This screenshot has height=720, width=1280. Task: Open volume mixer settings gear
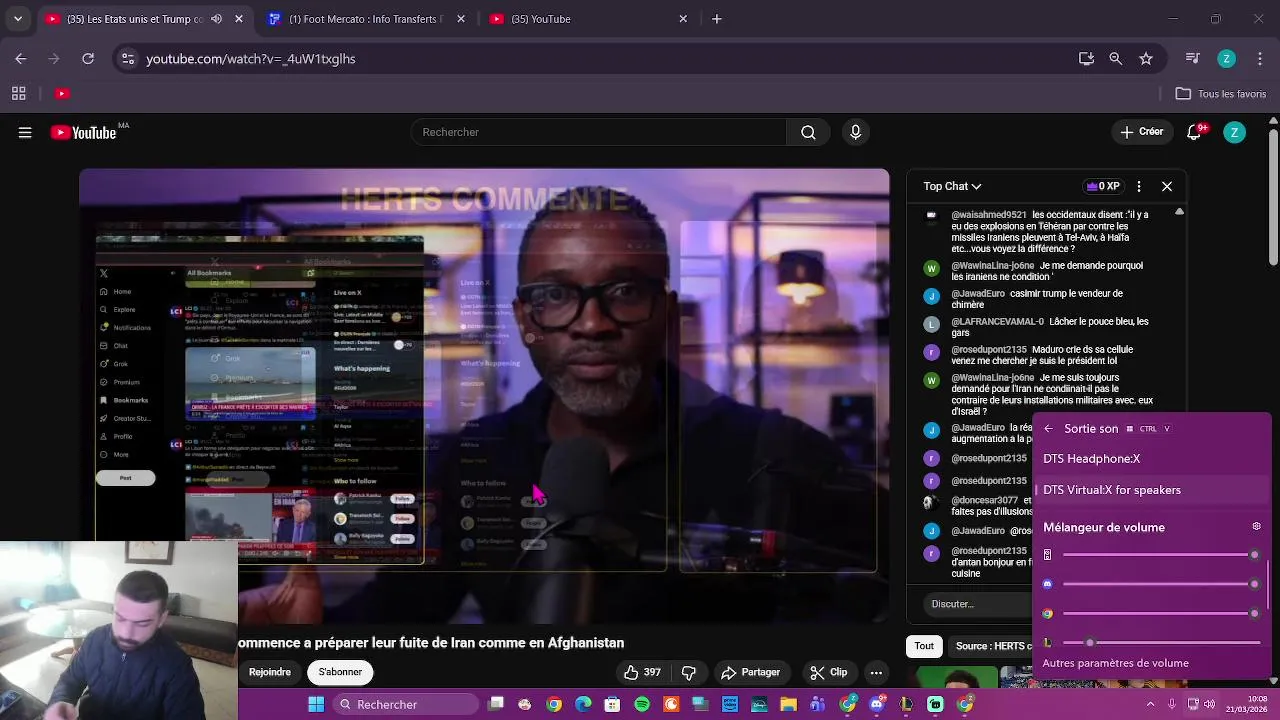[x=1256, y=527]
